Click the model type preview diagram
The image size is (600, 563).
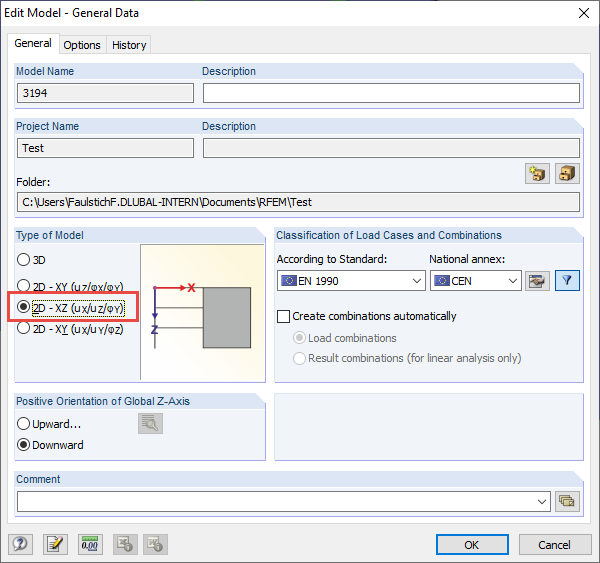pyautogui.click(x=203, y=312)
